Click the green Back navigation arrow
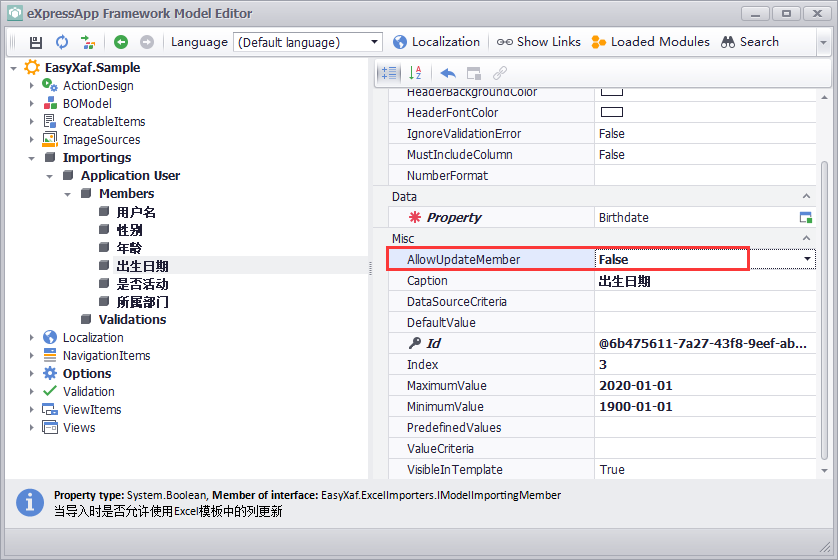Image resolution: width=838 pixels, height=560 pixels. 121,42
